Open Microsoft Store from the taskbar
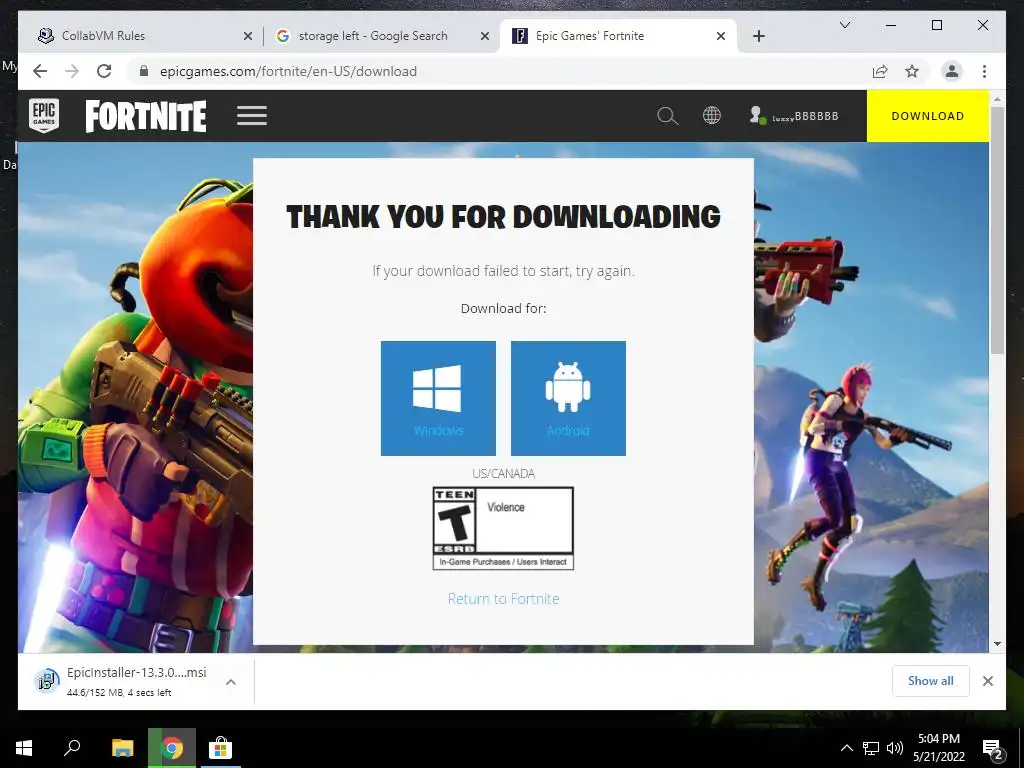Viewport: 1024px width, 768px height. pos(220,748)
